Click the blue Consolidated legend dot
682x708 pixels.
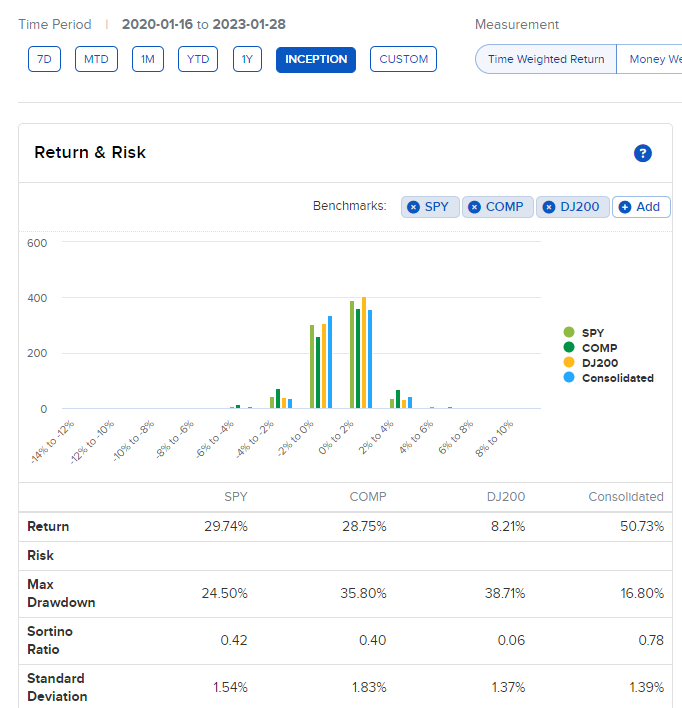[x=569, y=377]
